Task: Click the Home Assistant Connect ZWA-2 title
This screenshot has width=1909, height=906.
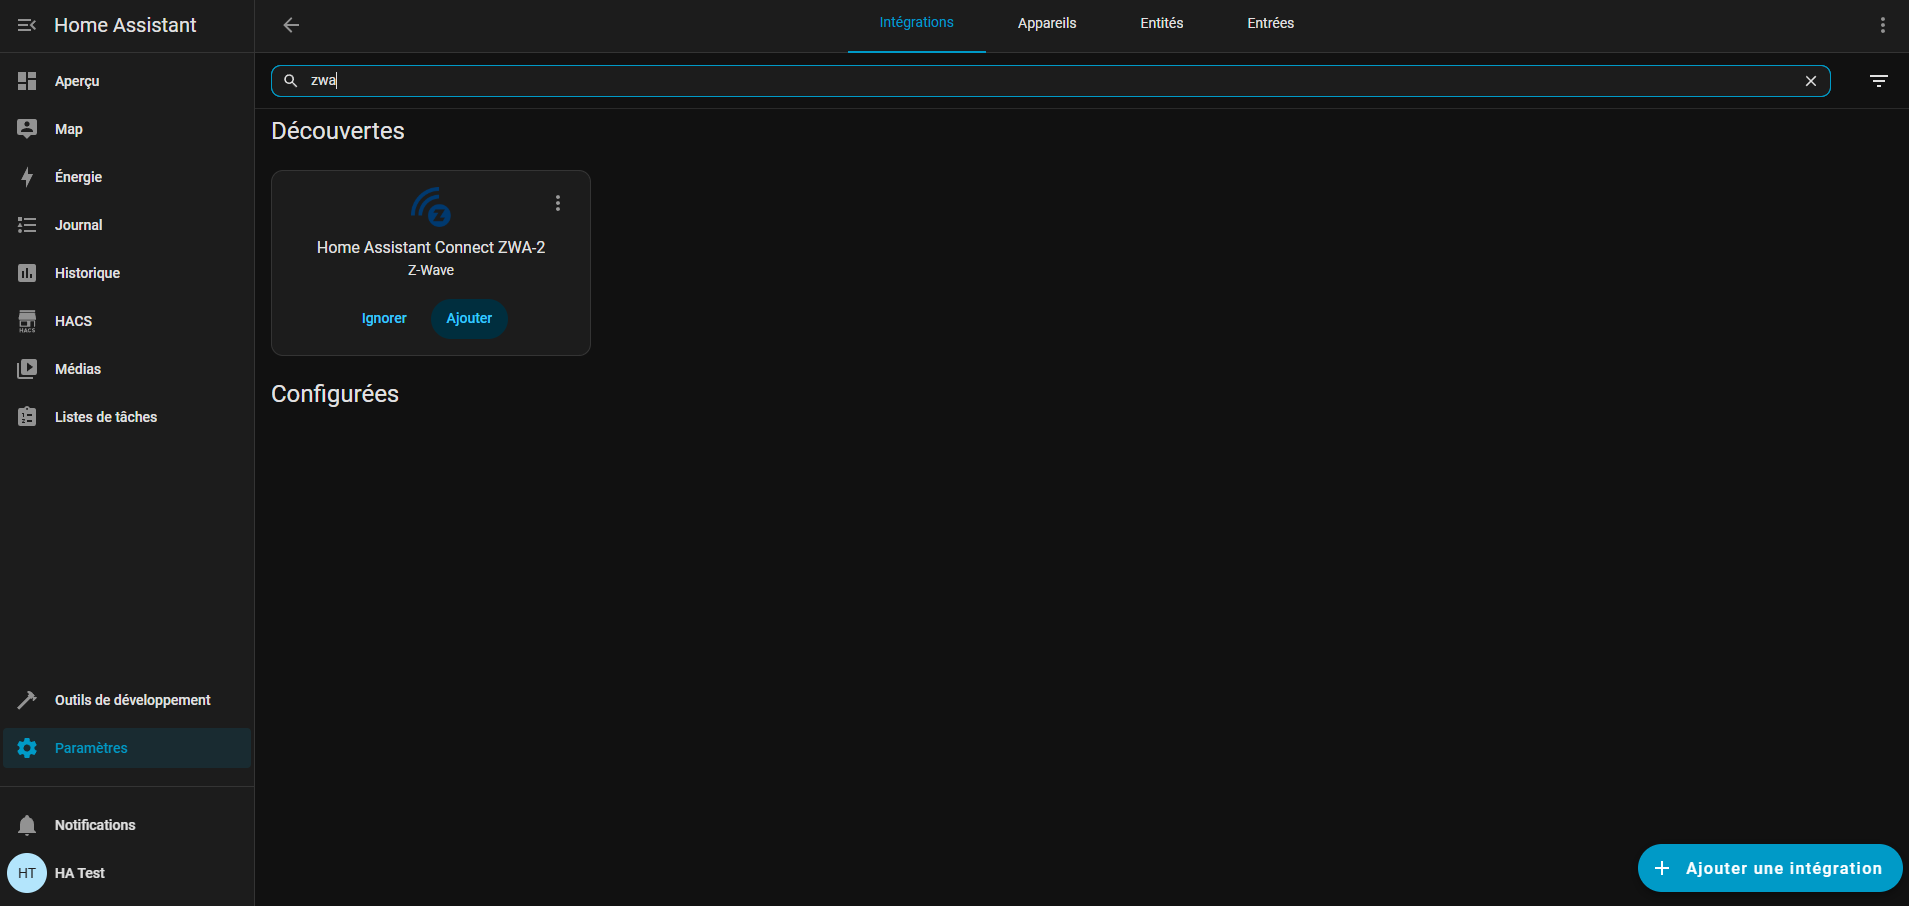Action: 431,247
